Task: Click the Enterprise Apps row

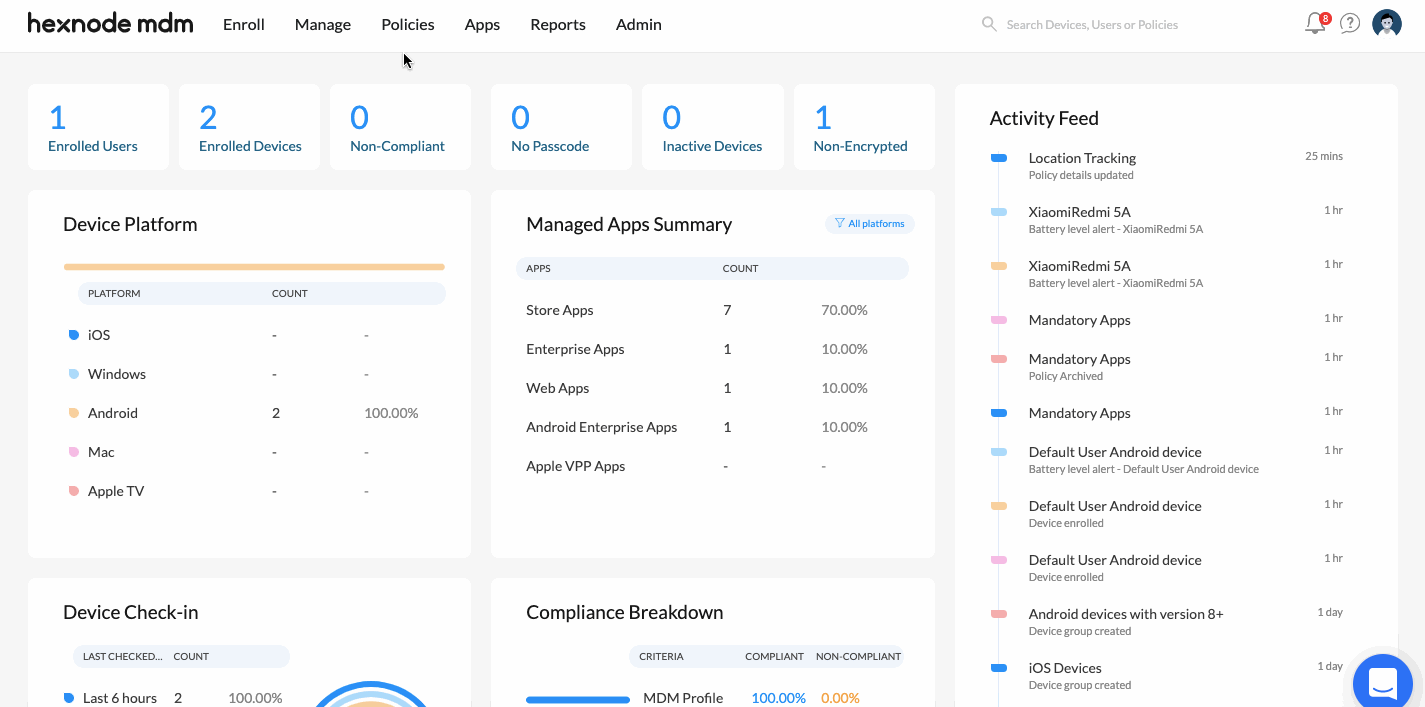Action: click(x=712, y=349)
